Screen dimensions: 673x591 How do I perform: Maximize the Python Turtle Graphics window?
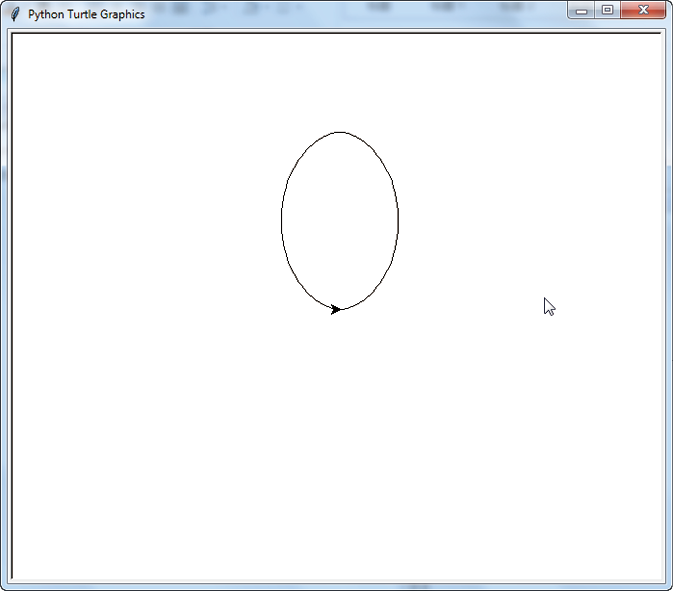[607, 10]
